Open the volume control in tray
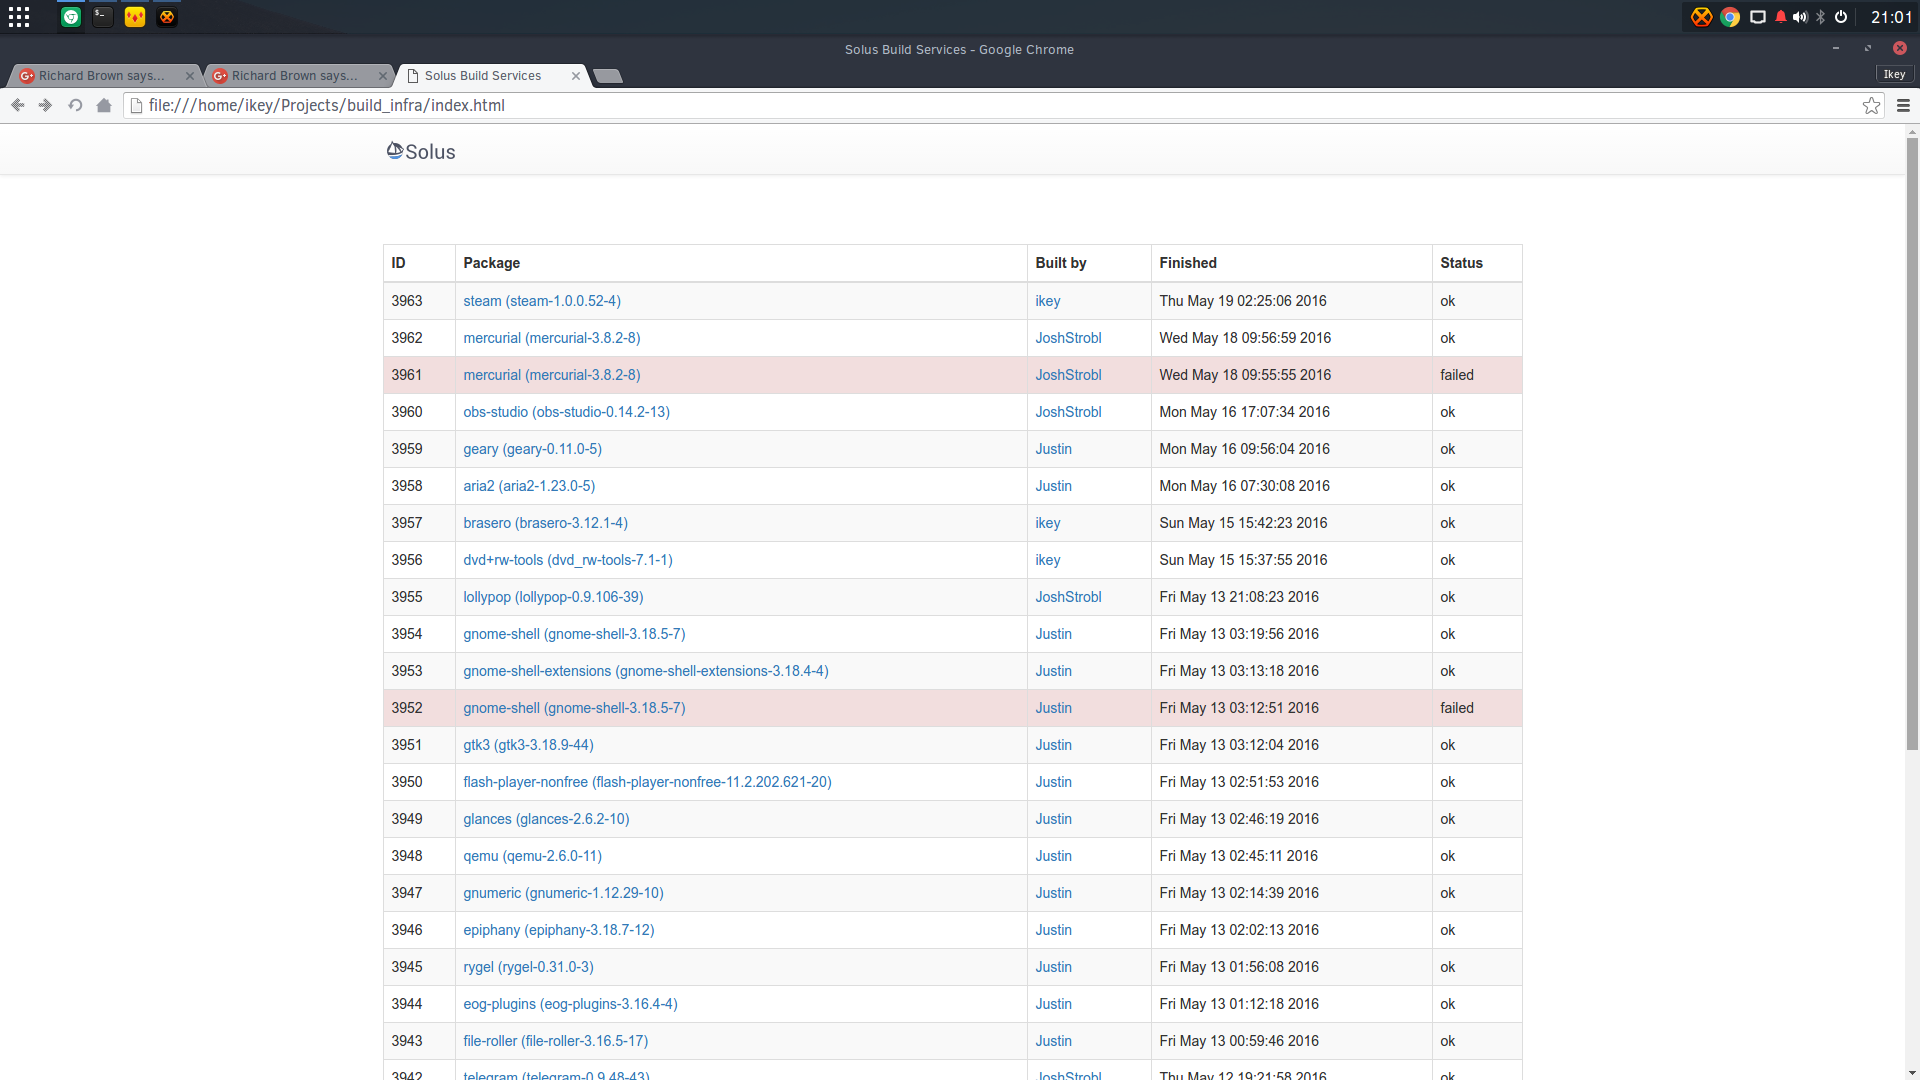This screenshot has height=1080, width=1920. (1800, 17)
